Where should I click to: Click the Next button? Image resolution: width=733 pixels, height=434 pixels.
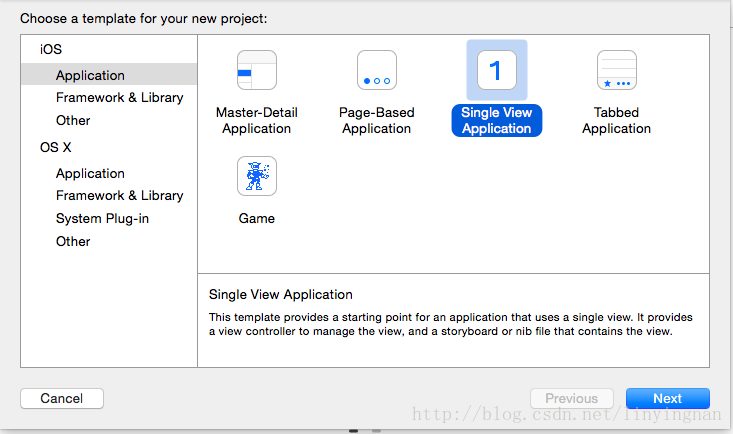point(668,398)
